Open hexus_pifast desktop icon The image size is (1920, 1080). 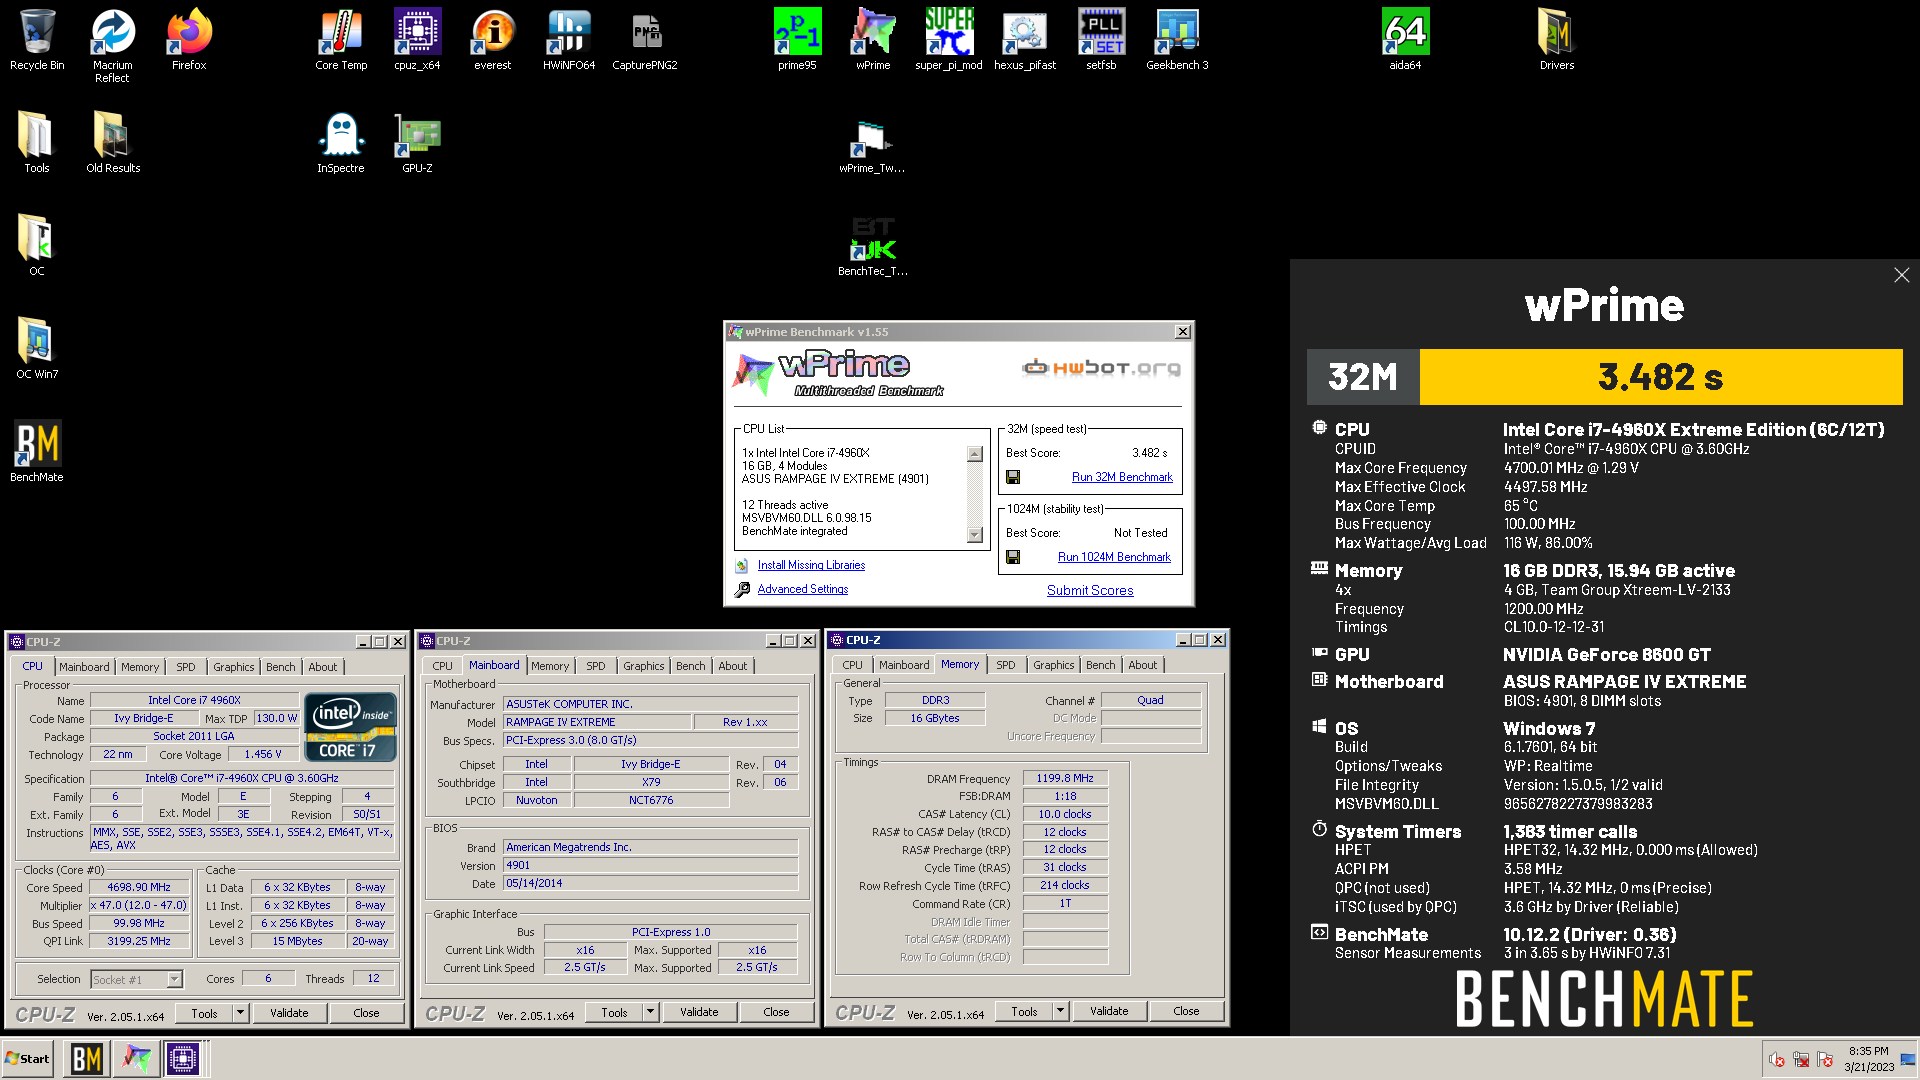coord(1025,40)
